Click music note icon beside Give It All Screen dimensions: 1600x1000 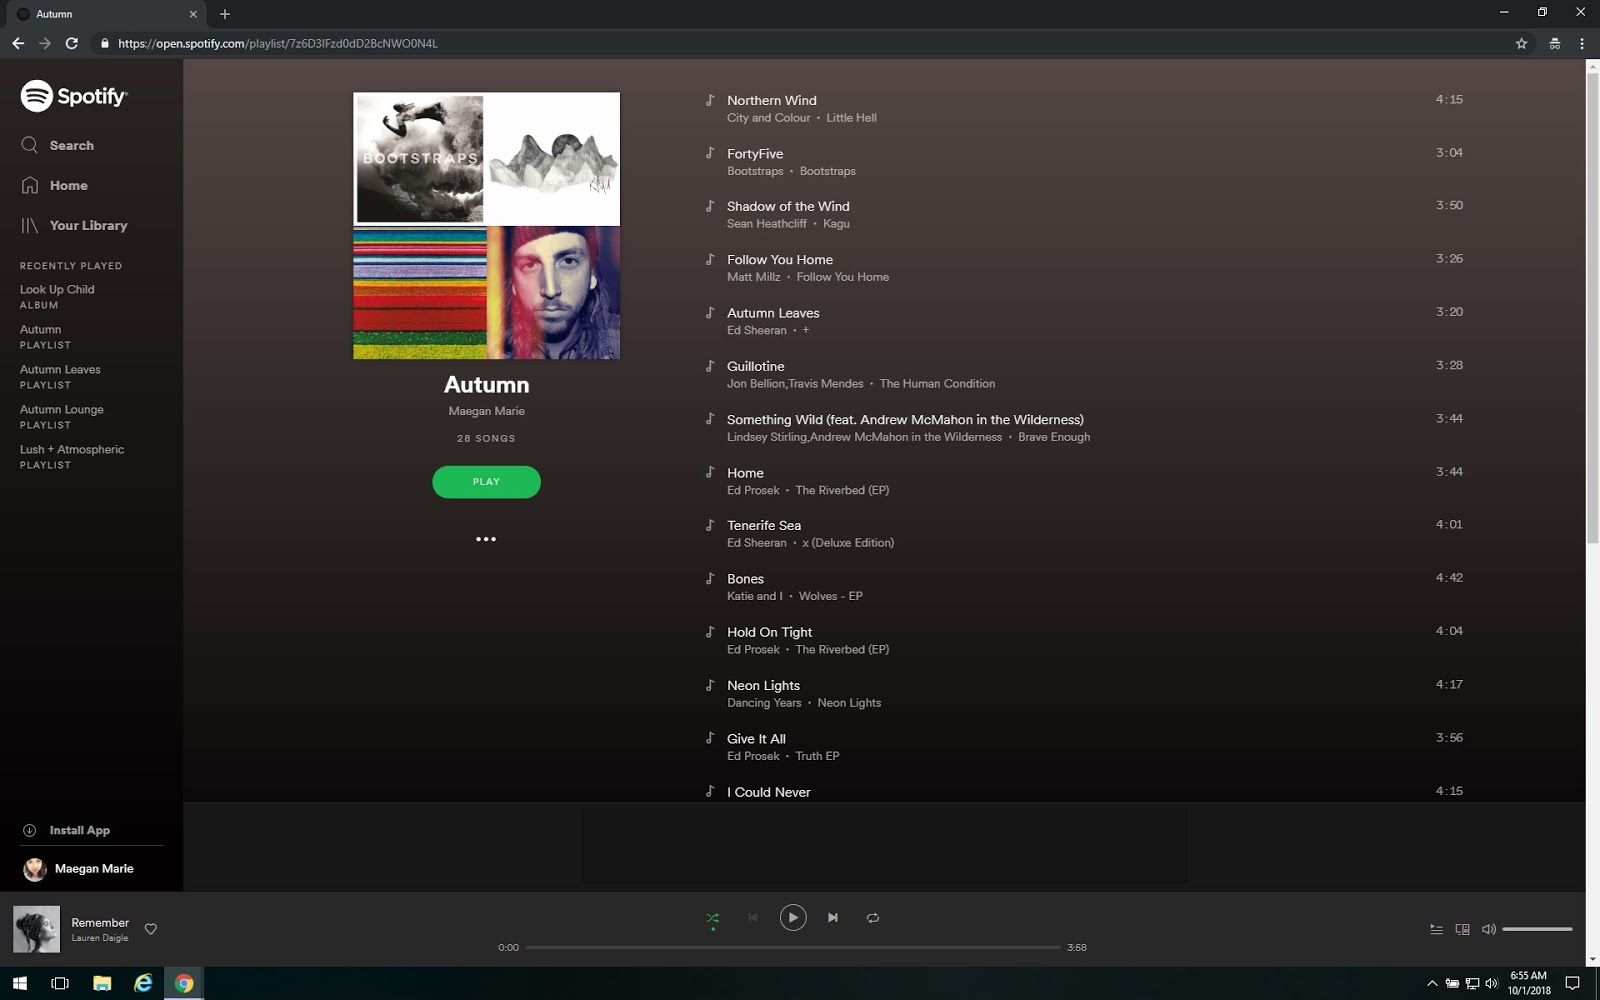710,738
